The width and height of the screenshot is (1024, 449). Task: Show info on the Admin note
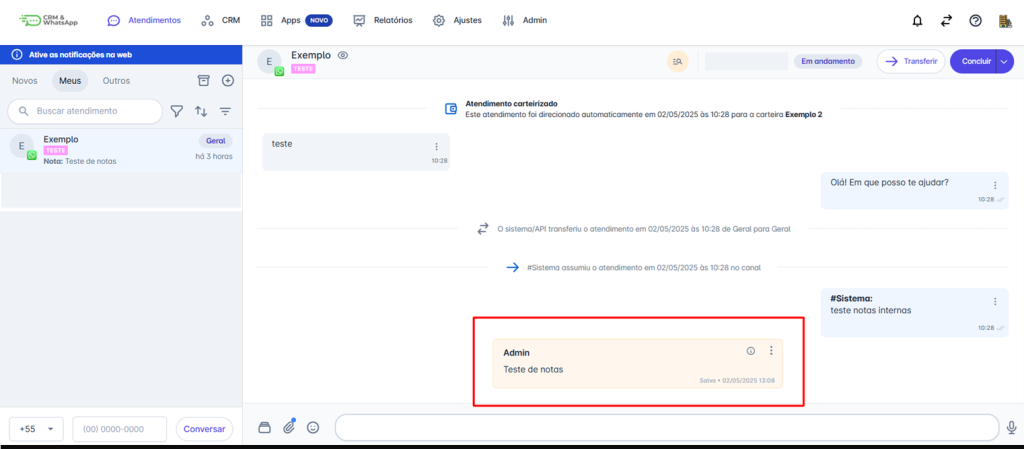coord(751,351)
